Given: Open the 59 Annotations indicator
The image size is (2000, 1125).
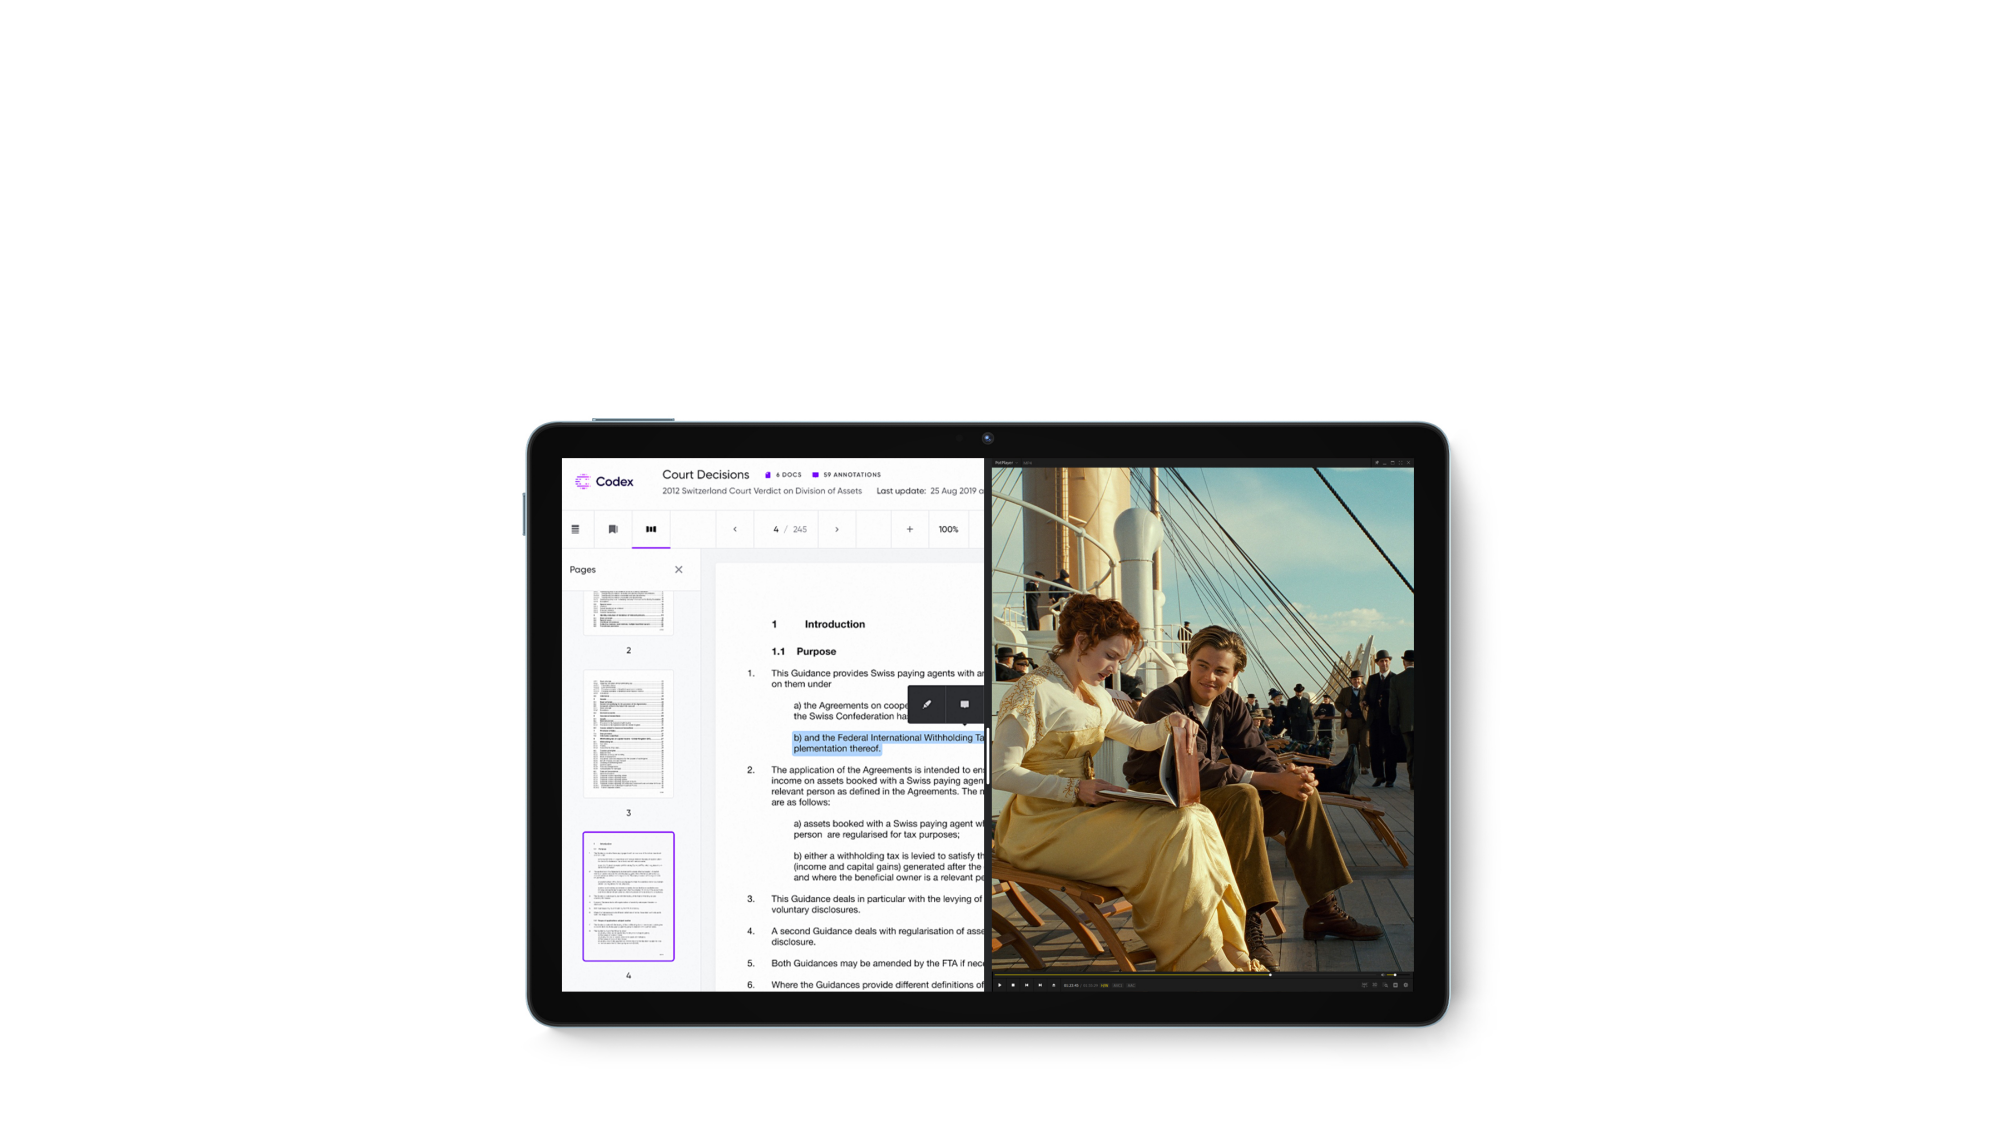Looking at the screenshot, I should point(846,475).
